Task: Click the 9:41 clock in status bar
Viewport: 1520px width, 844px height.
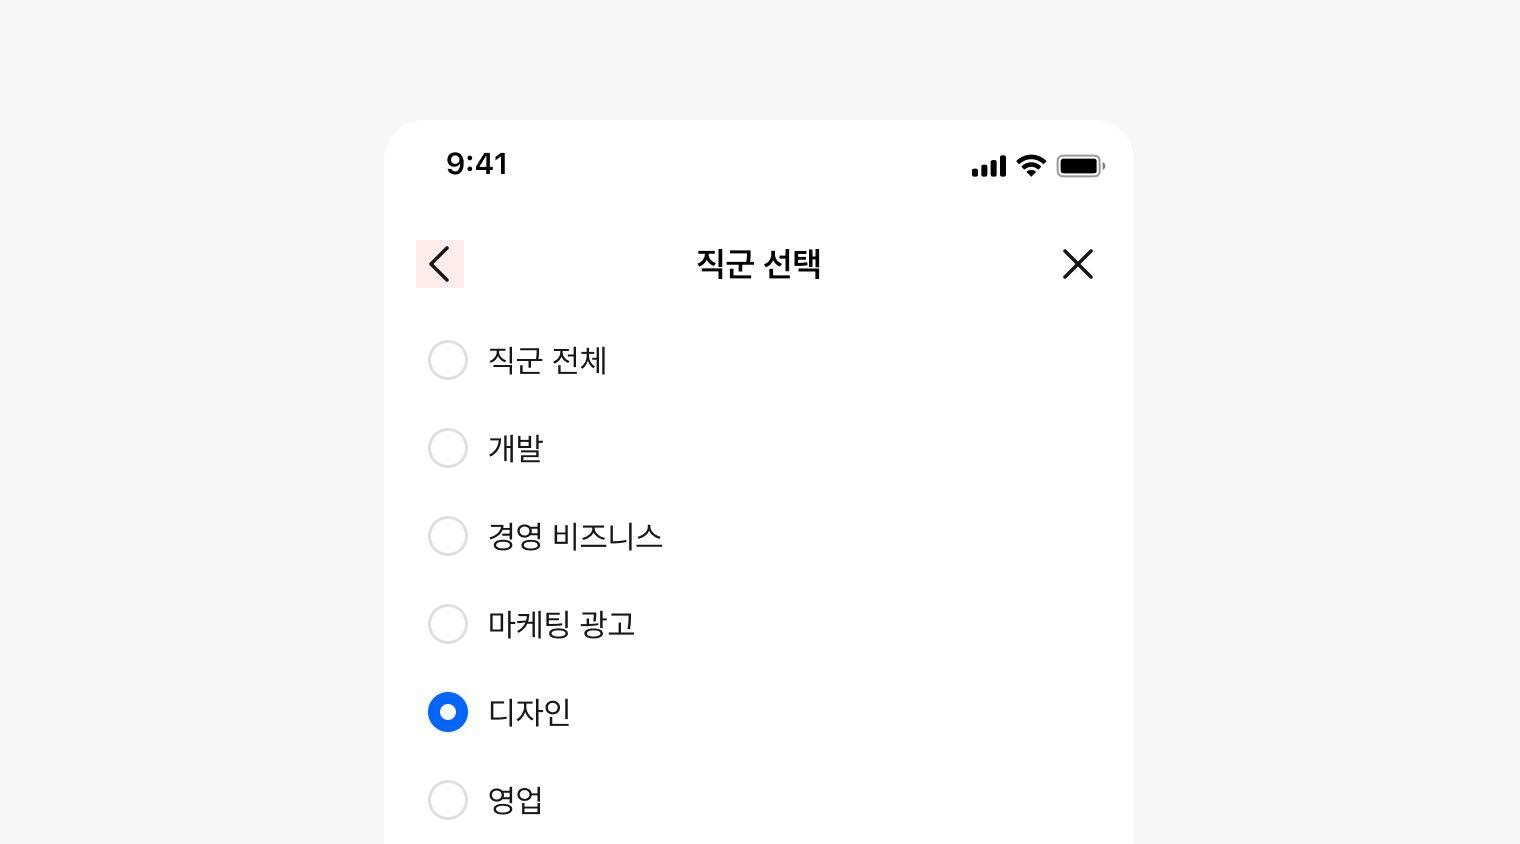Action: point(477,164)
